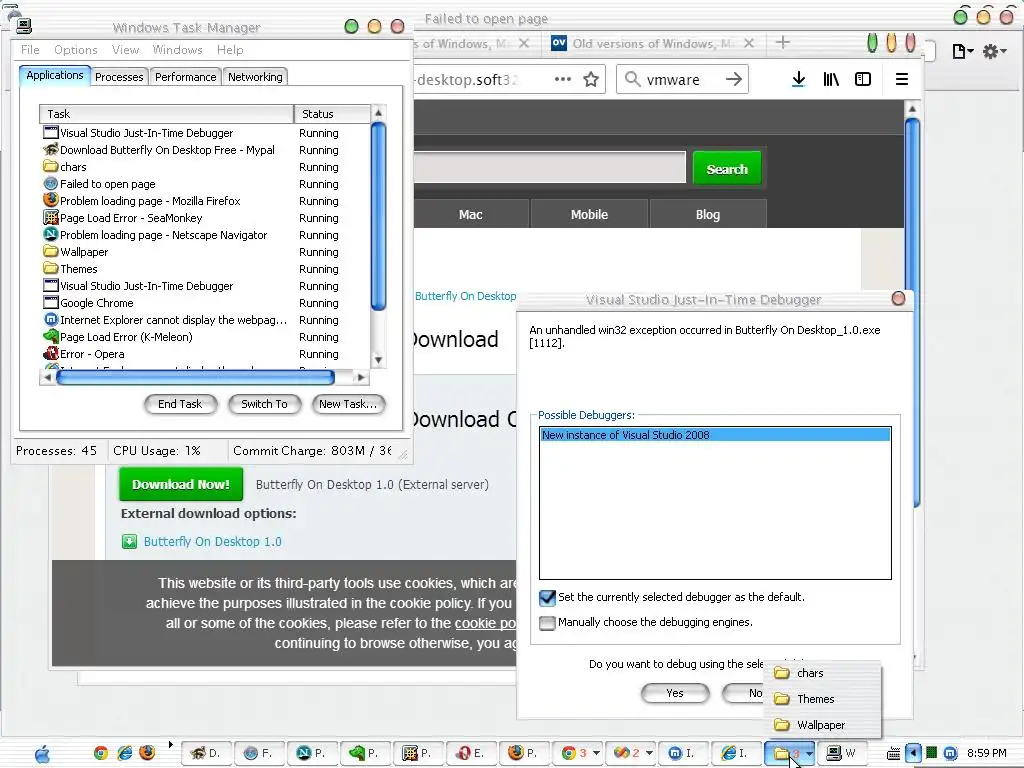
Task: Launch Firefox from the quick launch bar
Action: [147, 753]
